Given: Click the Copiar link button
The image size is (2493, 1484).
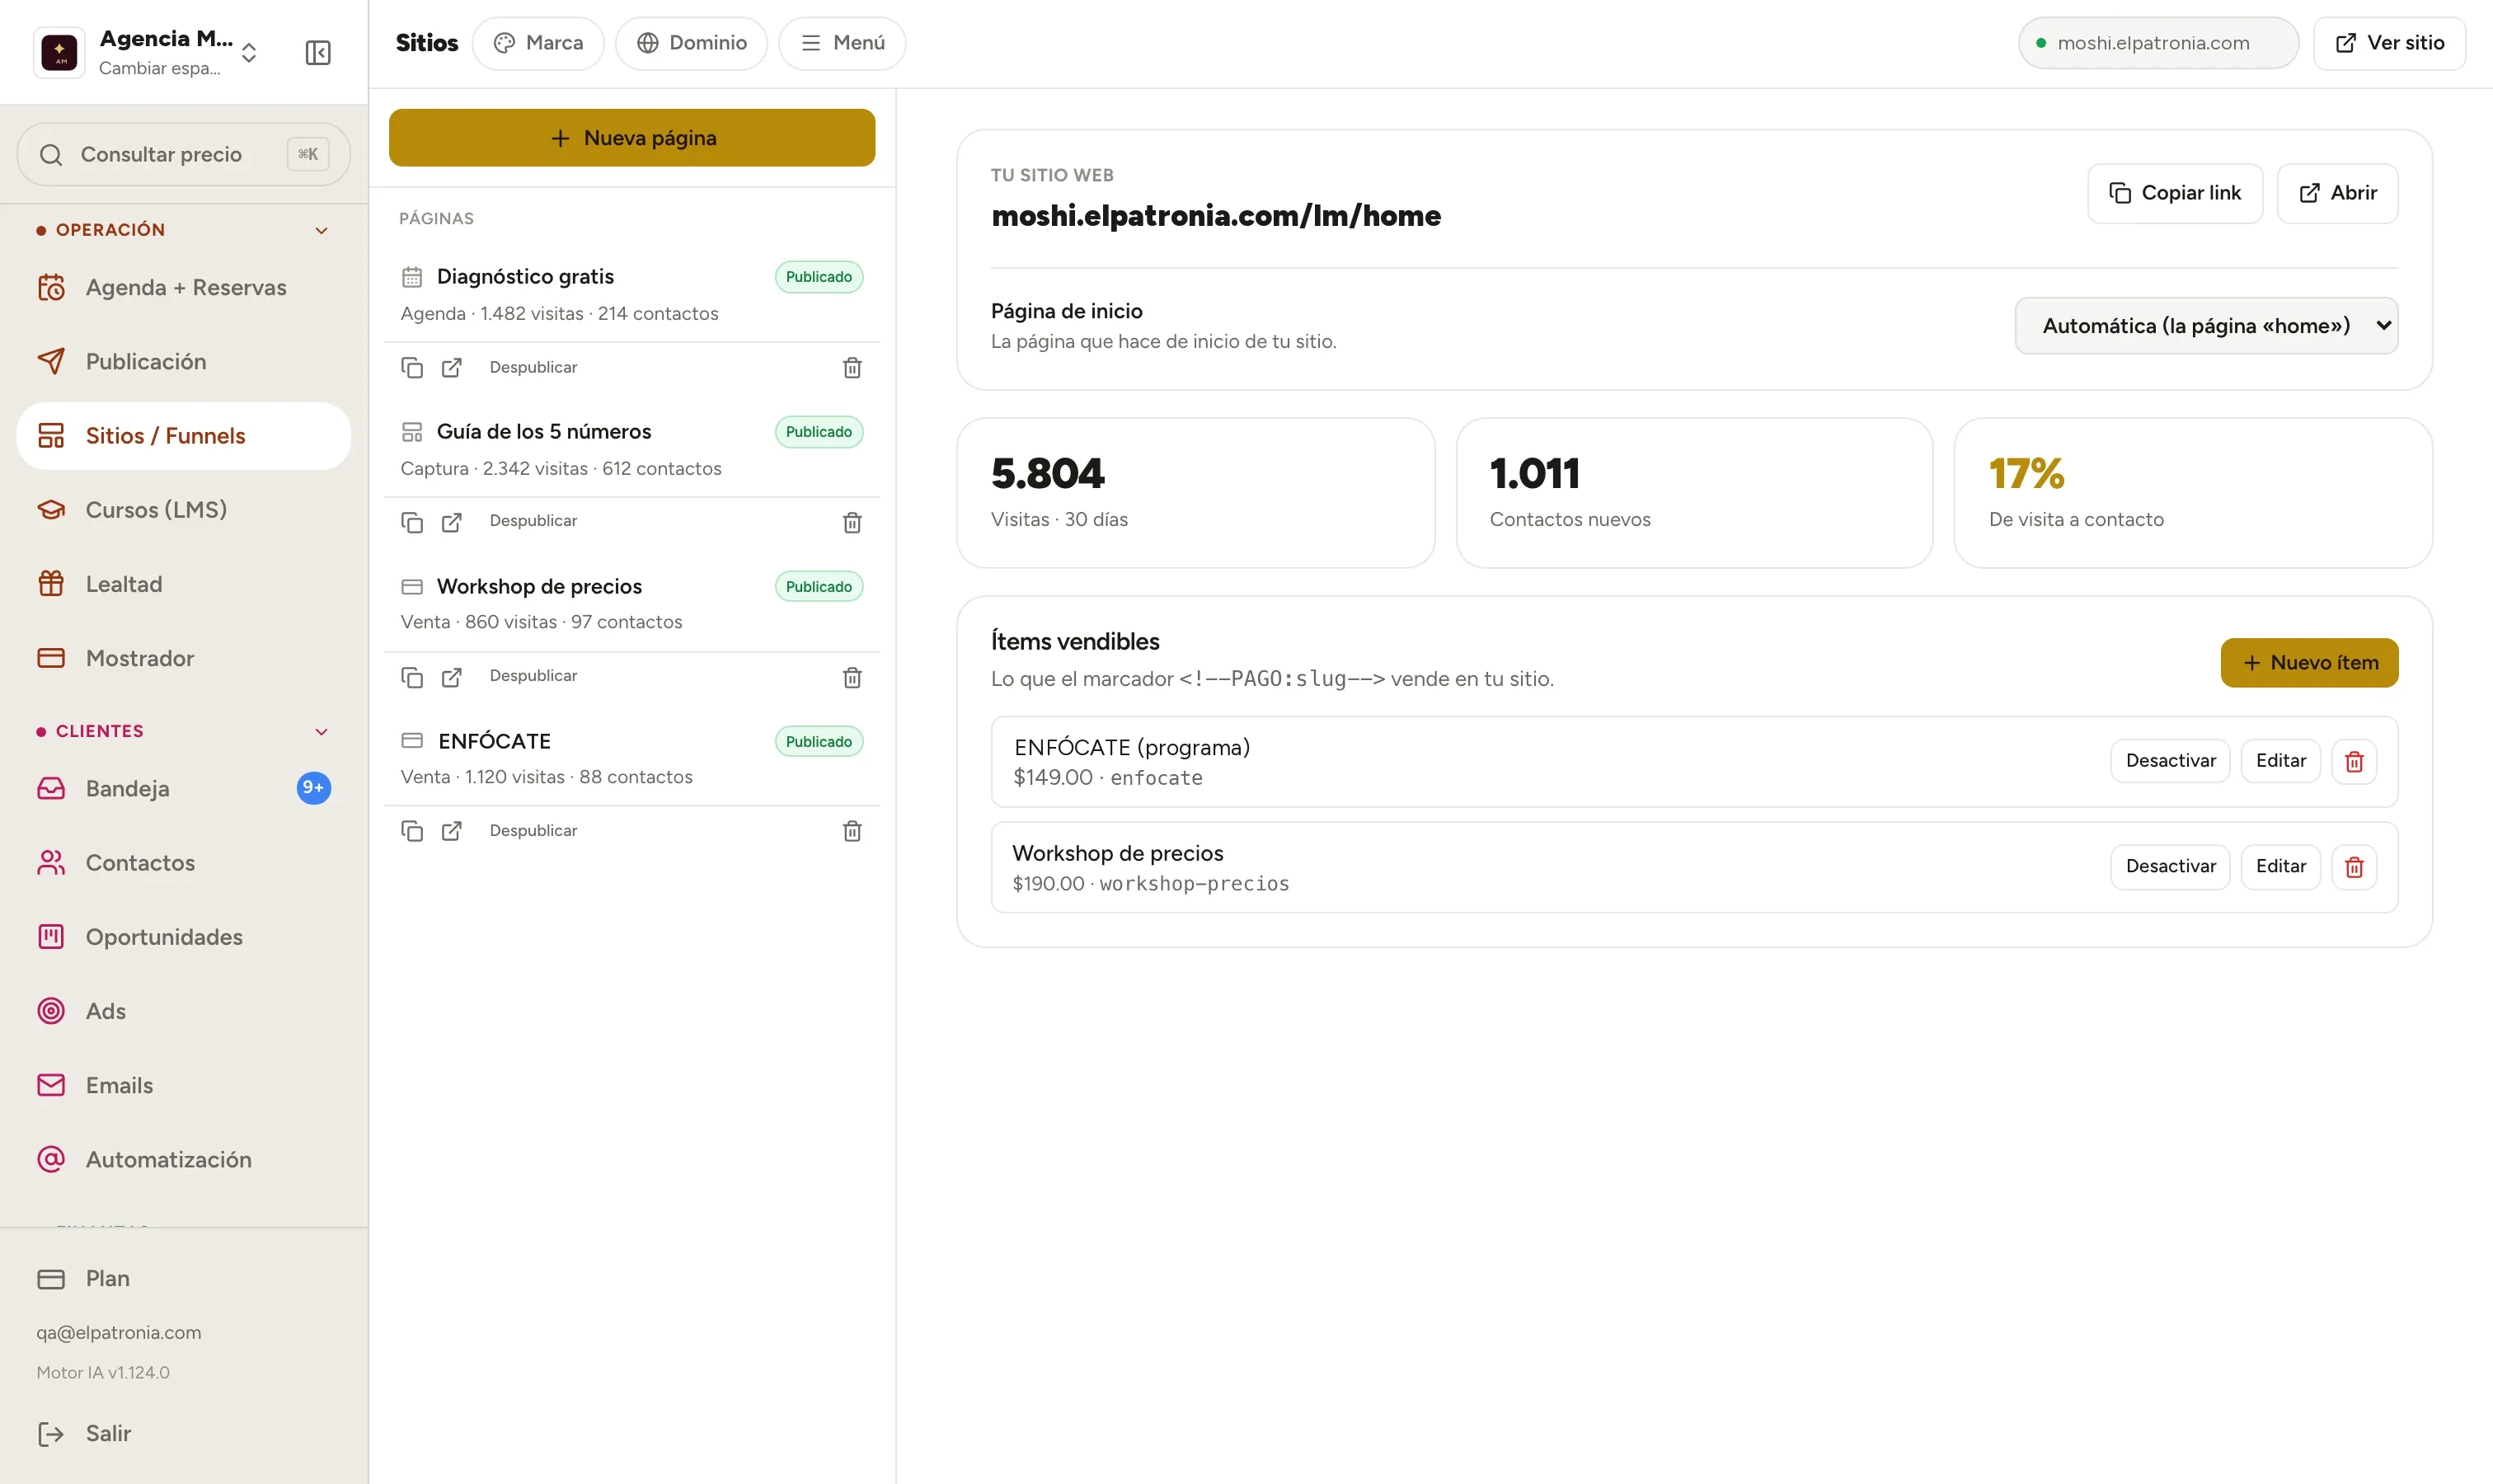Looking at the screenshot, I should point(2175,193).
